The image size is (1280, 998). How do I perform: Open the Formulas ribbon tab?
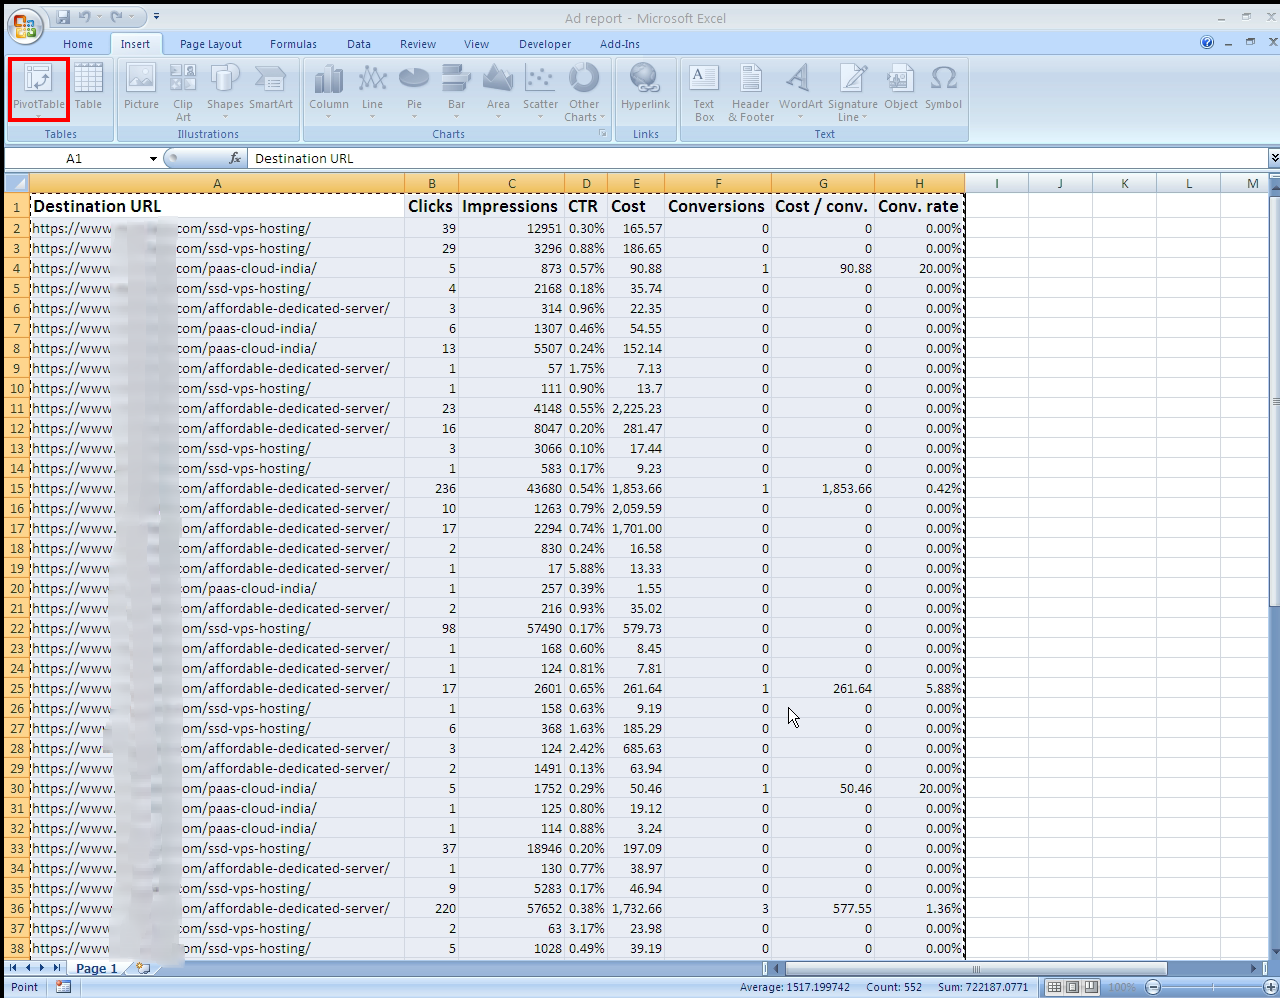(293, 44)
